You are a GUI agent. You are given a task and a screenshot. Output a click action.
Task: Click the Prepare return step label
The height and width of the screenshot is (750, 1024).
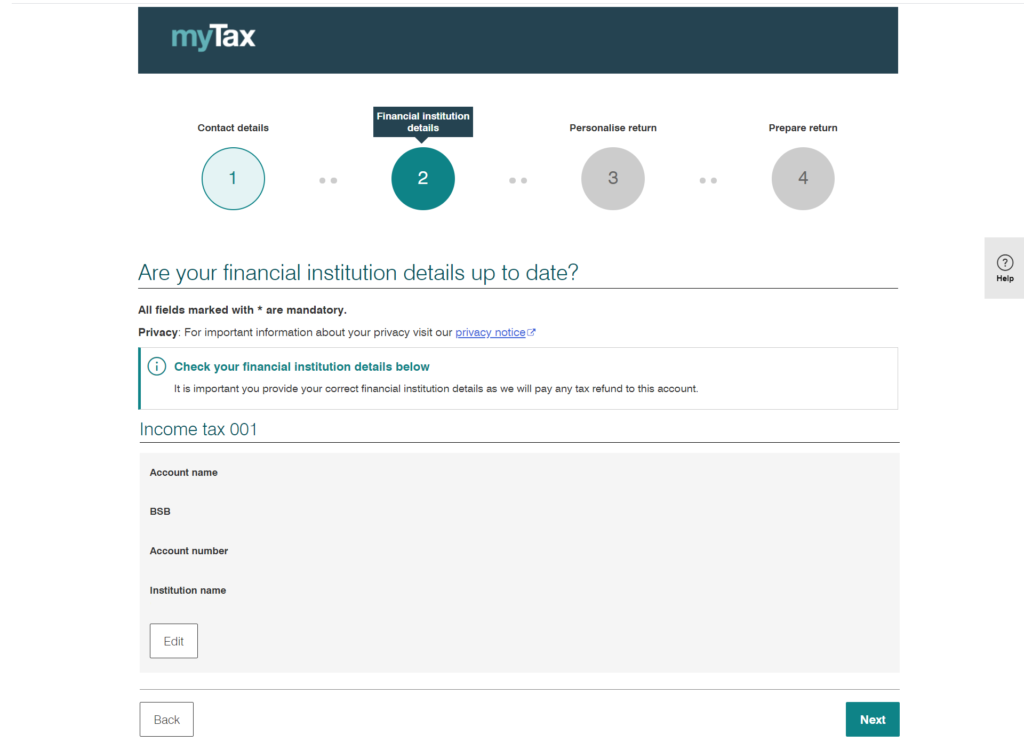pyautogui.click(x=803, y=128)
